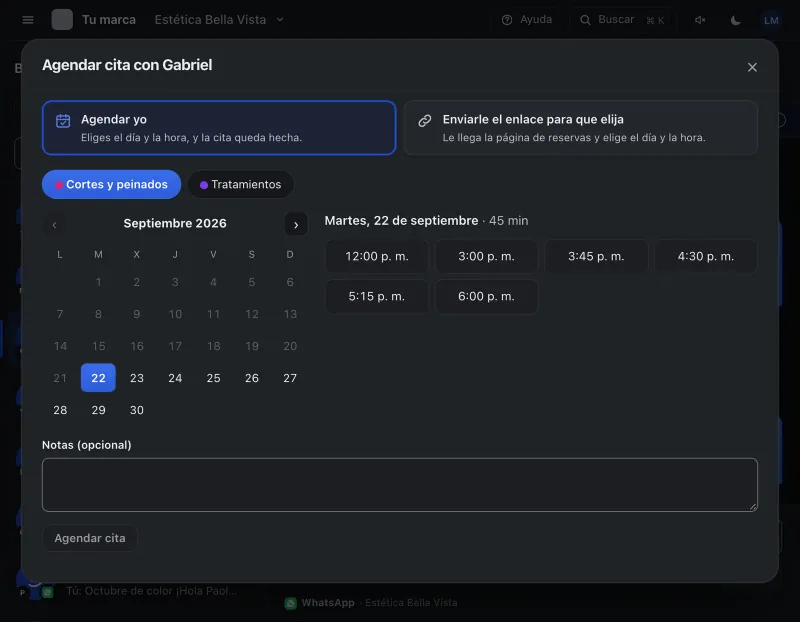The image size is (800, 622).
Task: Click the calendar-check icon in Agendar yo
Action: pyautogui.click(x=63, y=121)
